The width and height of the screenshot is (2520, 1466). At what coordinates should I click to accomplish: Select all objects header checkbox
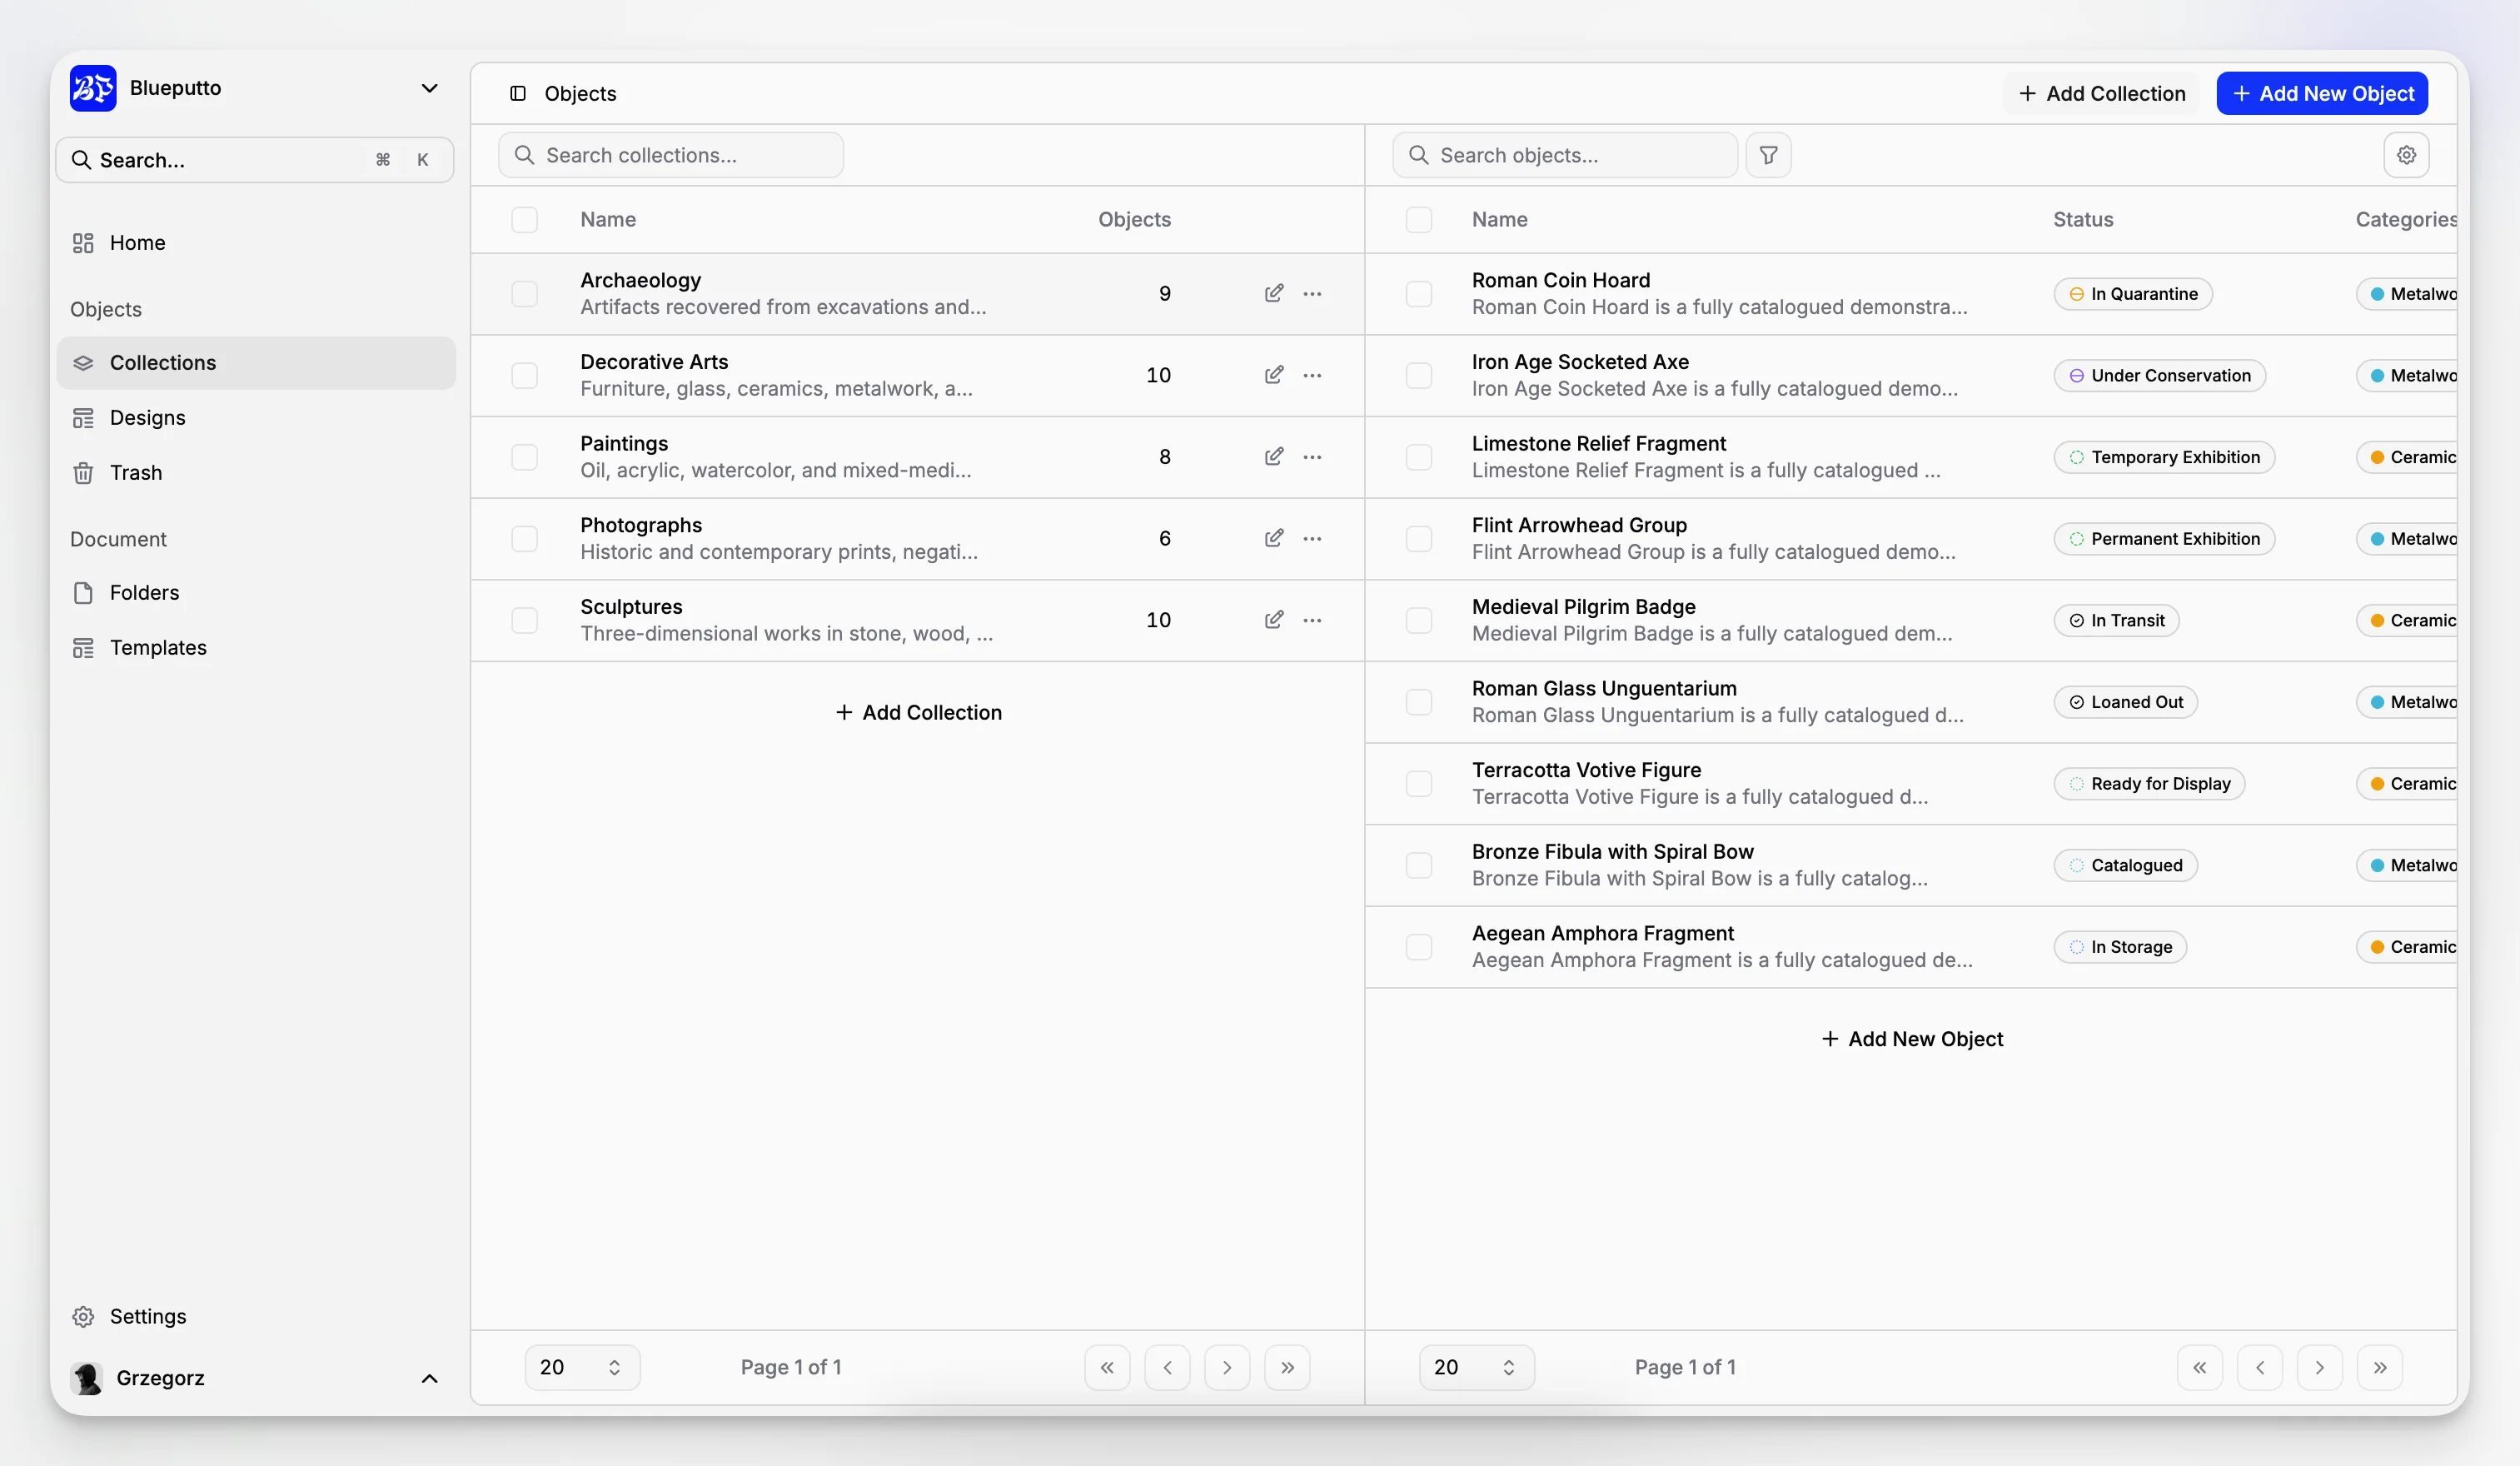point(1418,219)
